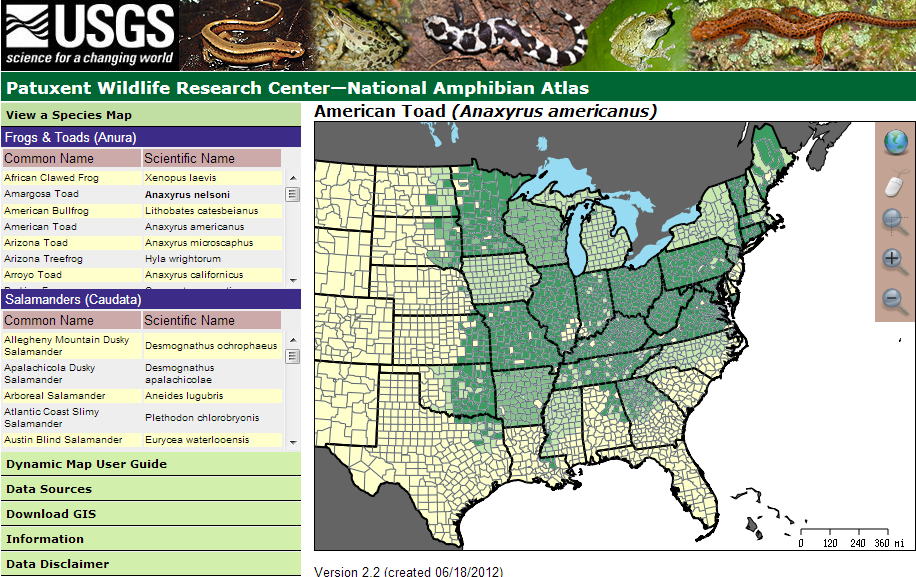
Task: Click scientific name Desmognathus ochrophaeus
Action: pyautogui.click(x=211, y=346)
